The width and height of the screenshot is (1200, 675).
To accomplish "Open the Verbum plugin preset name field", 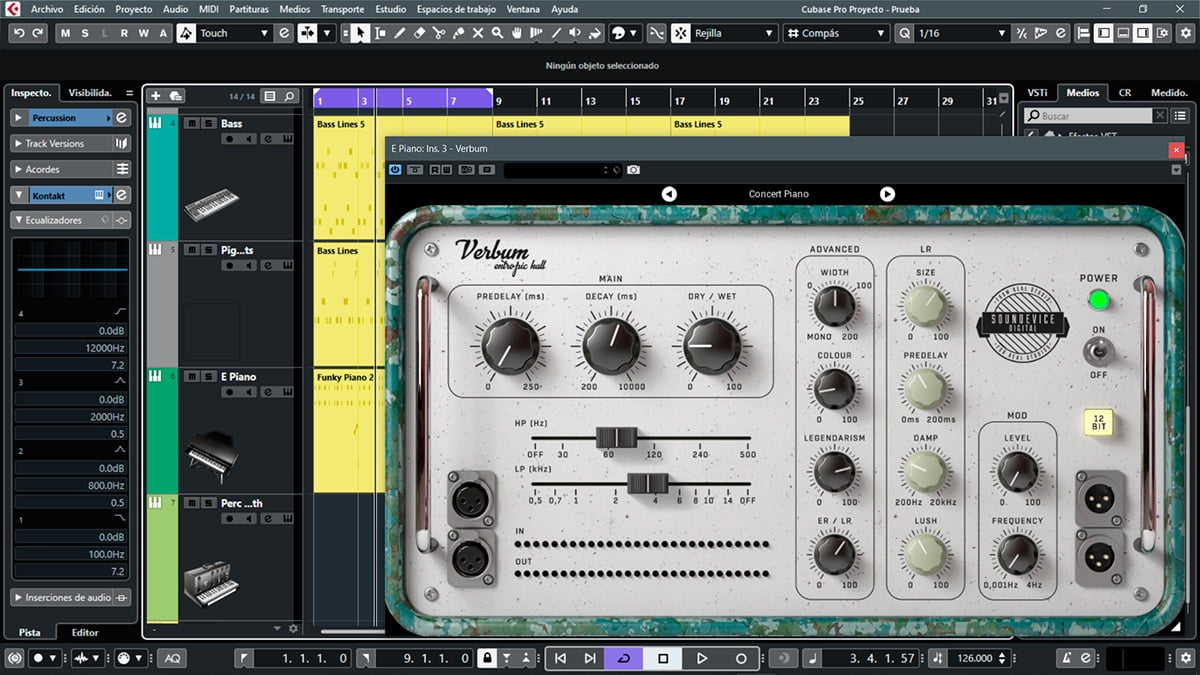I will [x=563, y=170].
